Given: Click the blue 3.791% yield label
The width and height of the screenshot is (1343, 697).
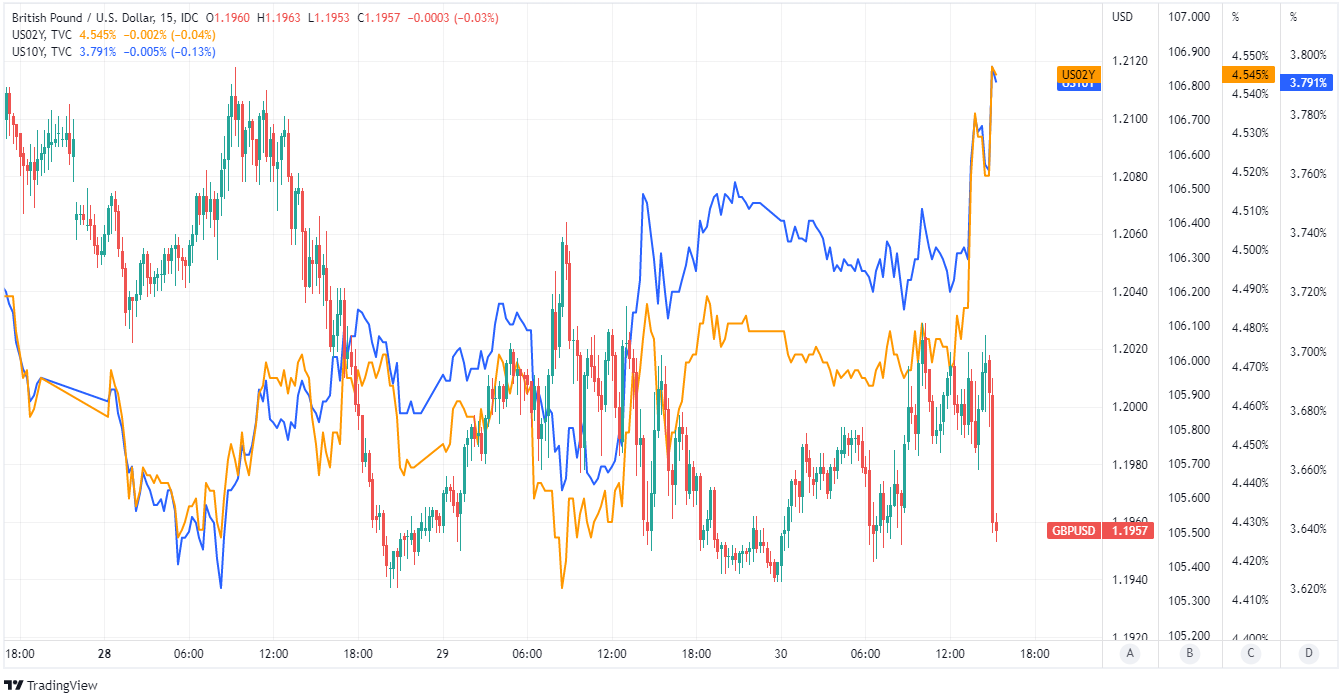Looking at the screenshot, I should 1309,82.
